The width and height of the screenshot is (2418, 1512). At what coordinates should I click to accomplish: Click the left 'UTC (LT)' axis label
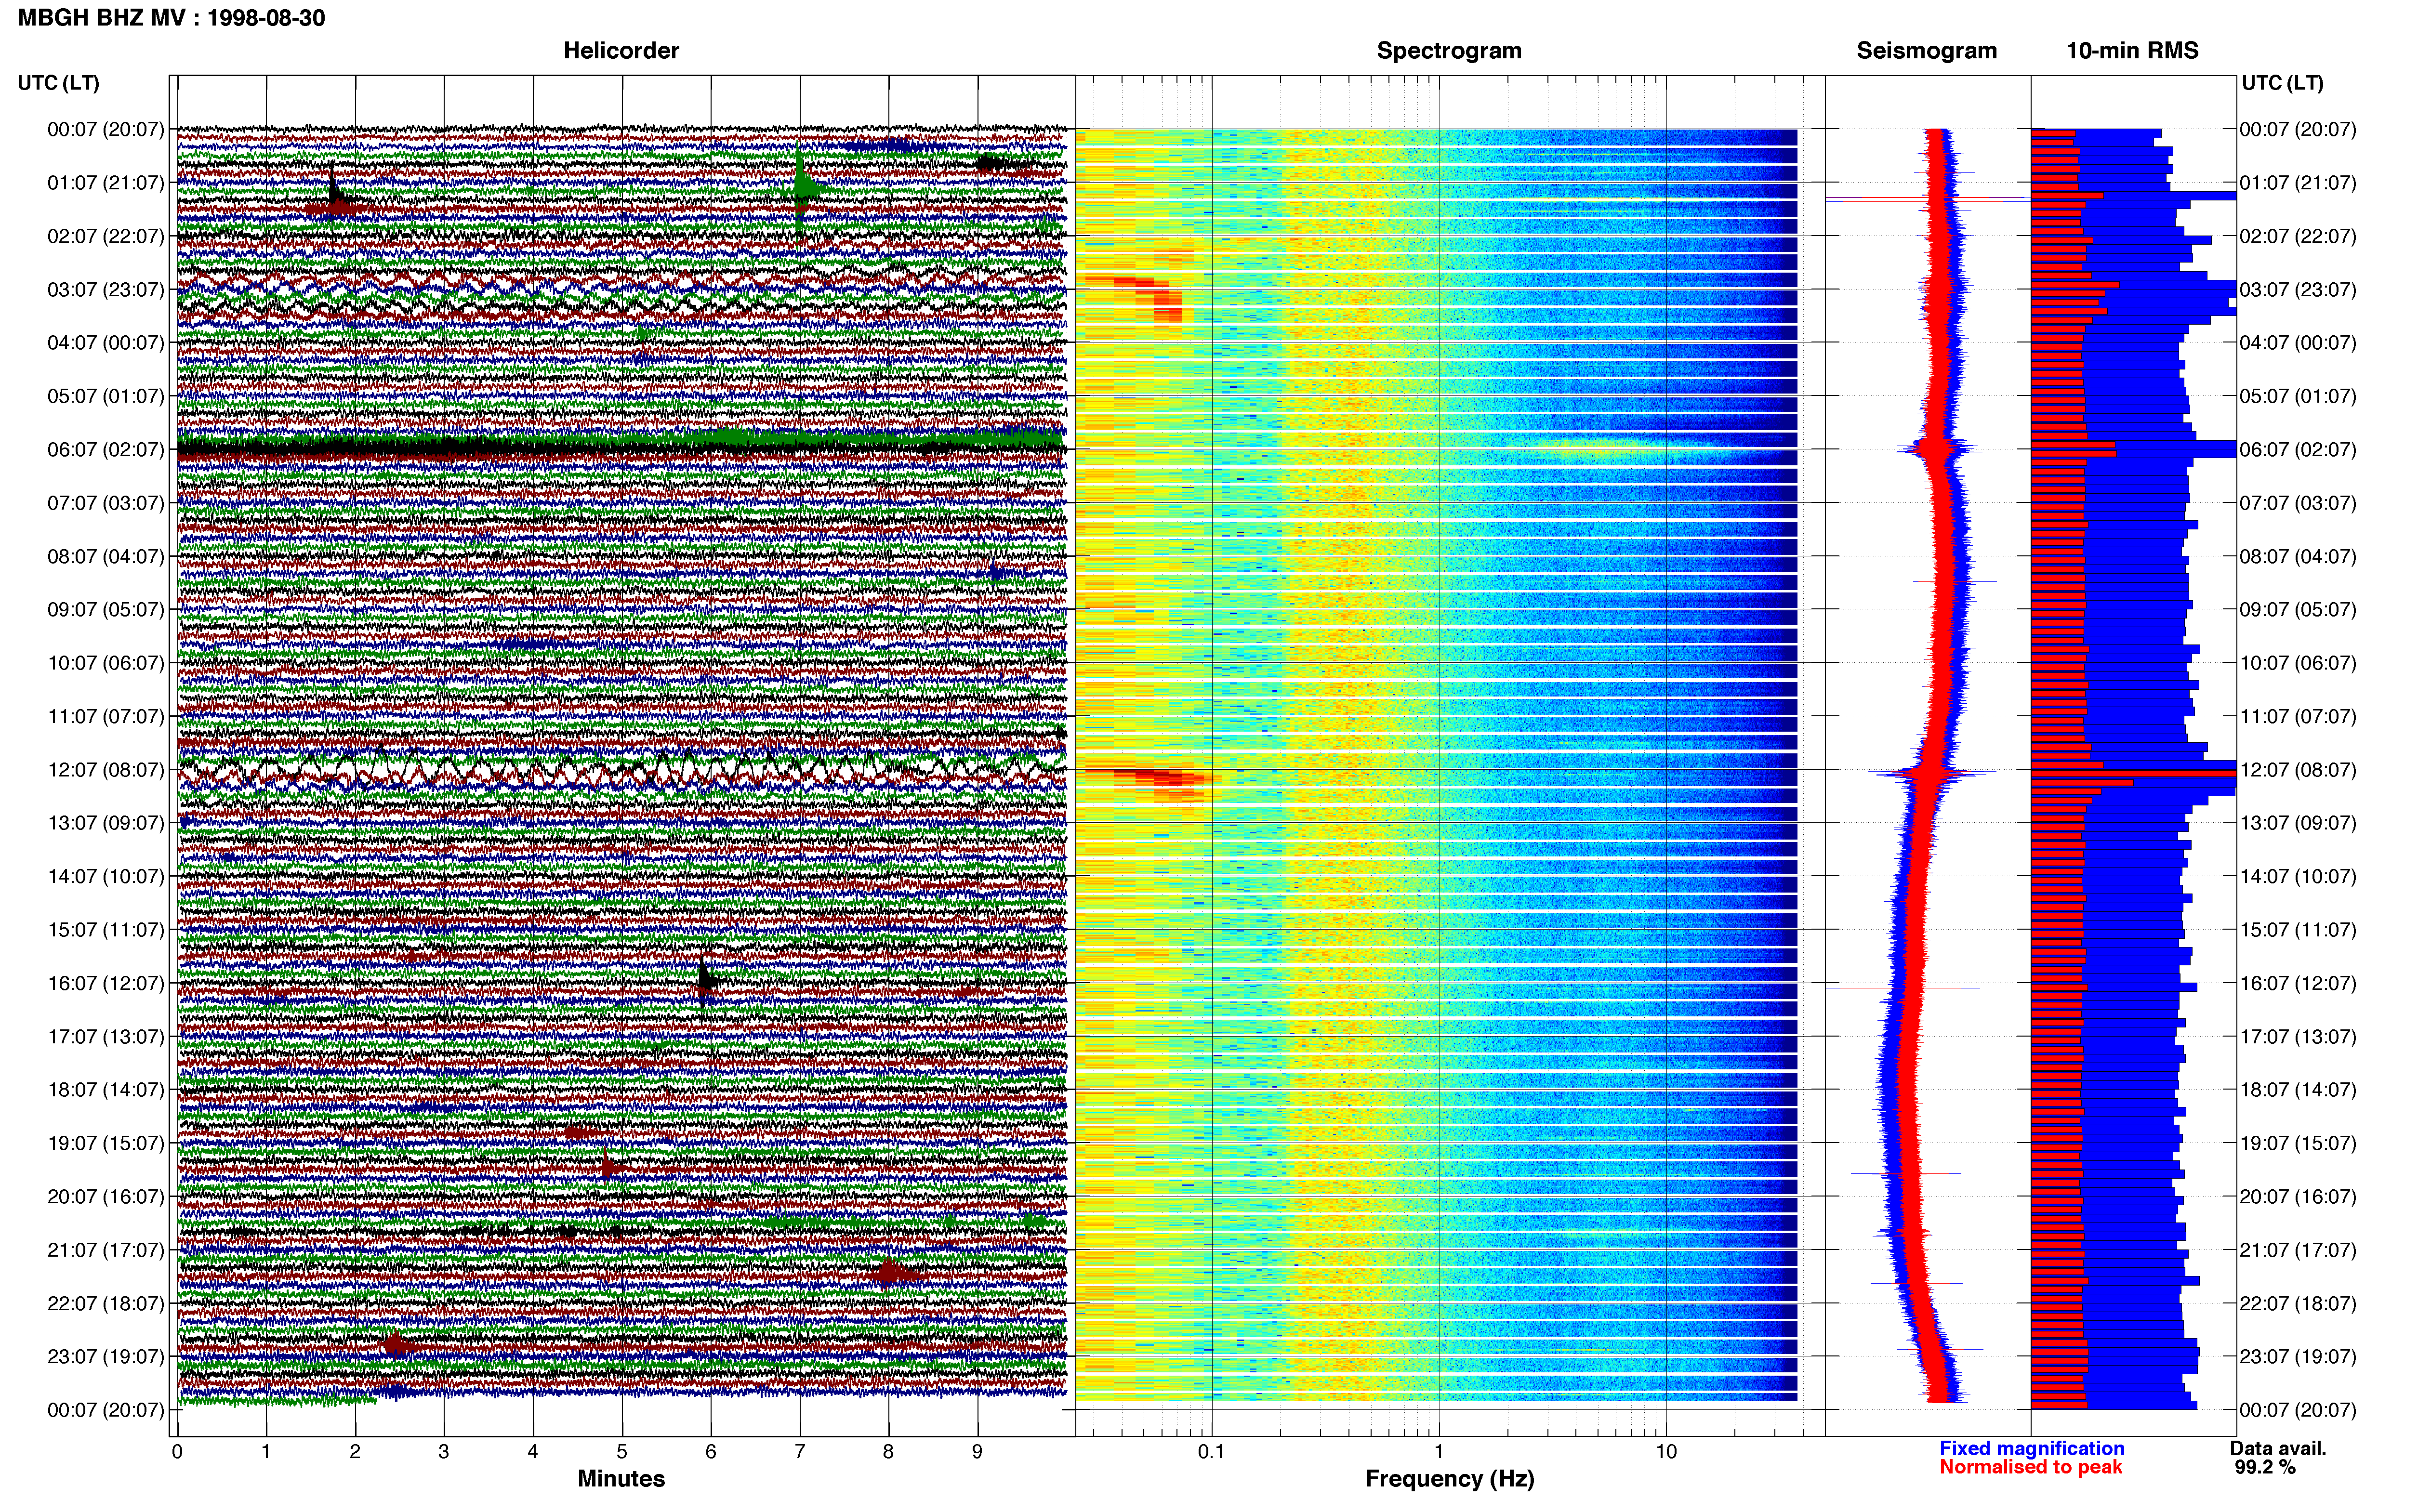[59, 83]
